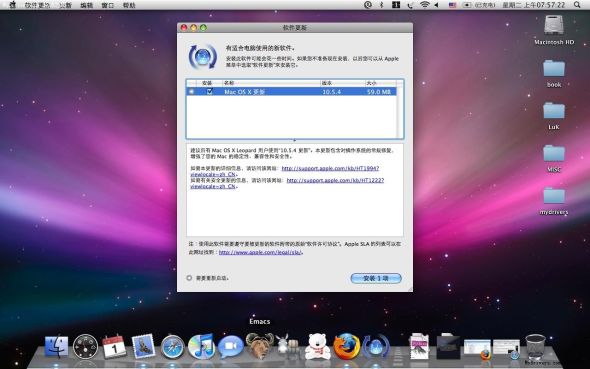This screenshot has height=369, width=590.
Task: Click the splitter handle below update list
Action: (295, 140)
